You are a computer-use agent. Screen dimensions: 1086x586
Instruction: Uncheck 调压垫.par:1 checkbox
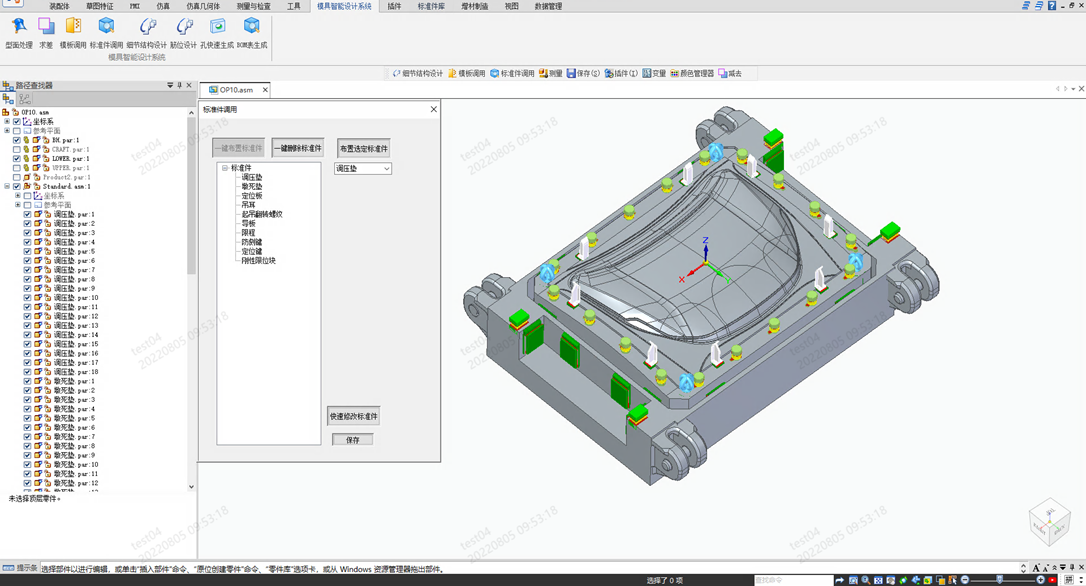pos(27,214)
